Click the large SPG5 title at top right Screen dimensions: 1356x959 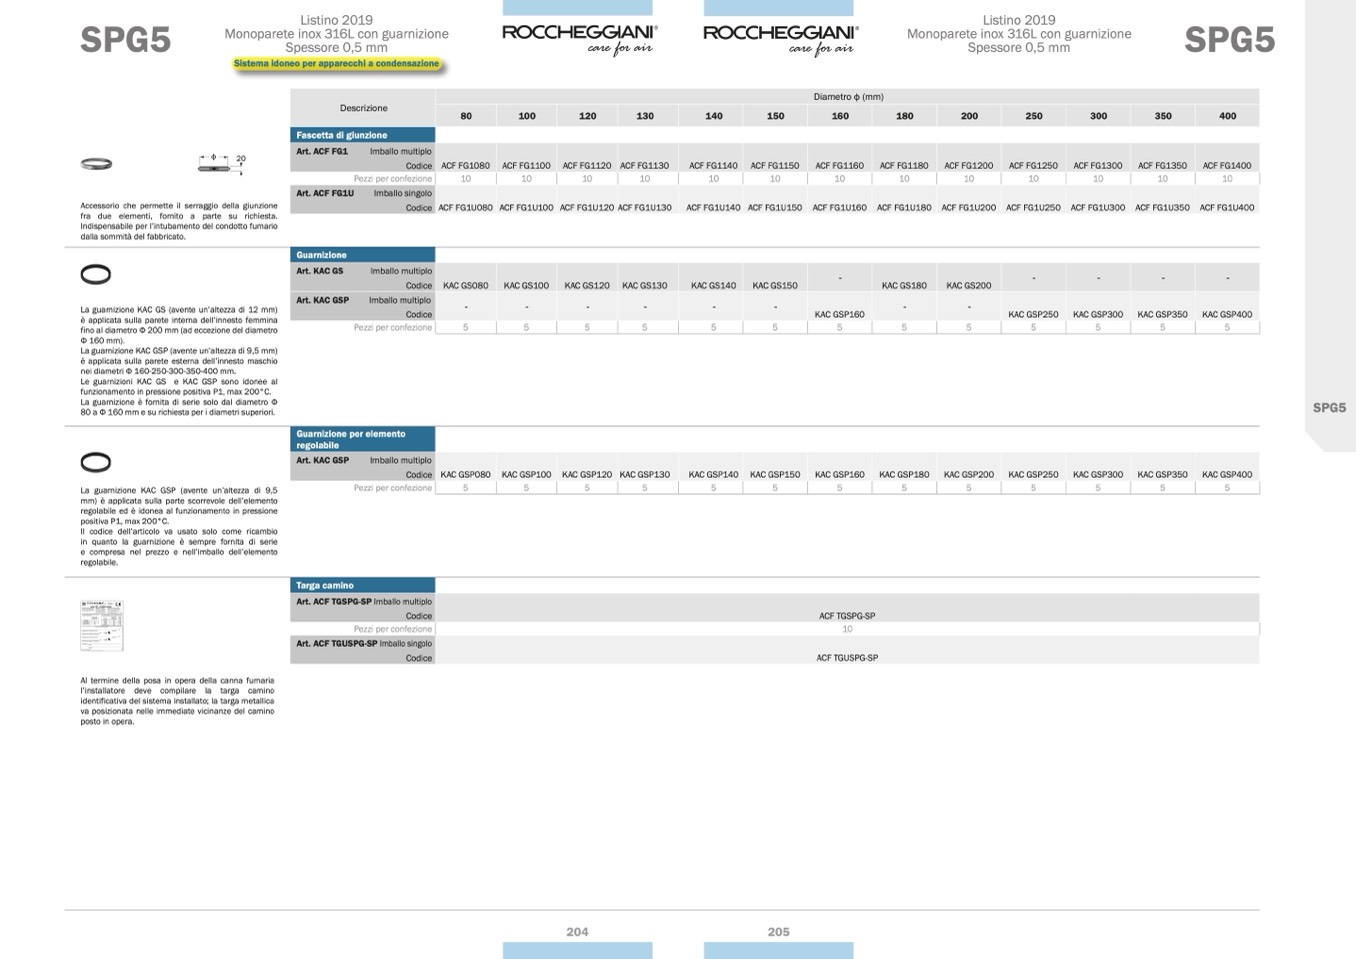tap(1229, 40)
